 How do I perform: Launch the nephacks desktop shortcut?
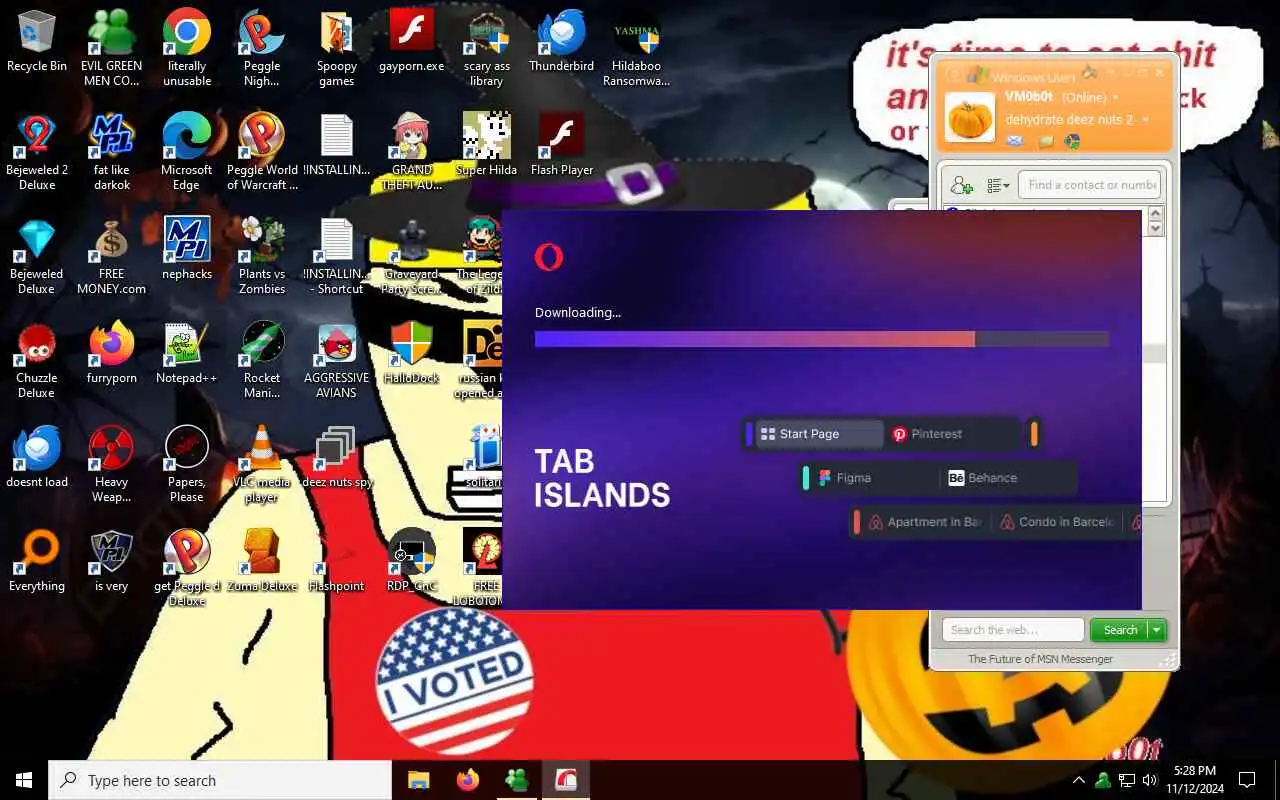[187, 250]
